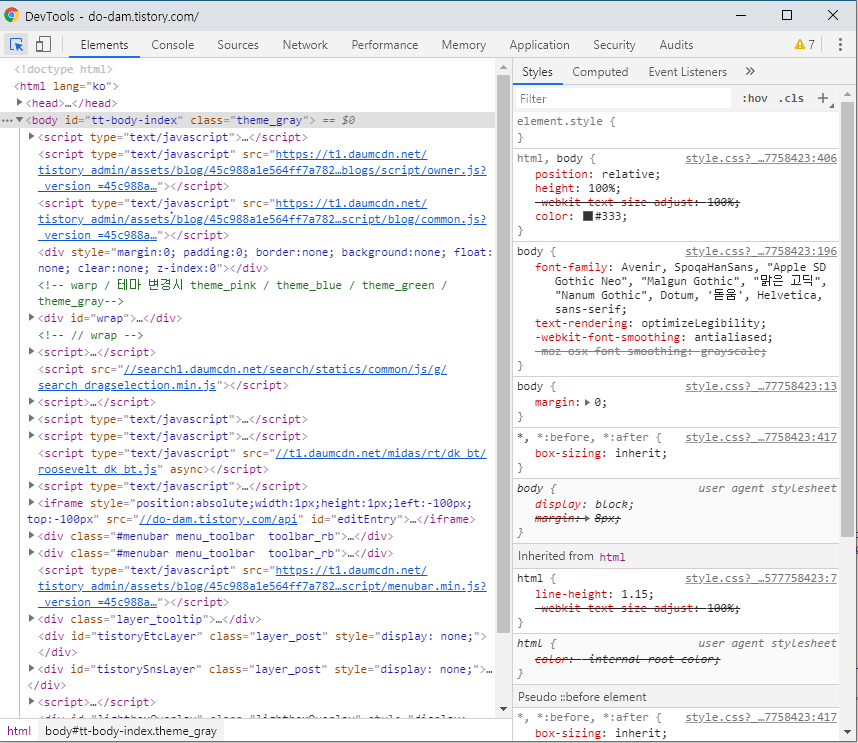Open the common.js script URL link
Screen dimensions: 858x743
coord(262,219)
